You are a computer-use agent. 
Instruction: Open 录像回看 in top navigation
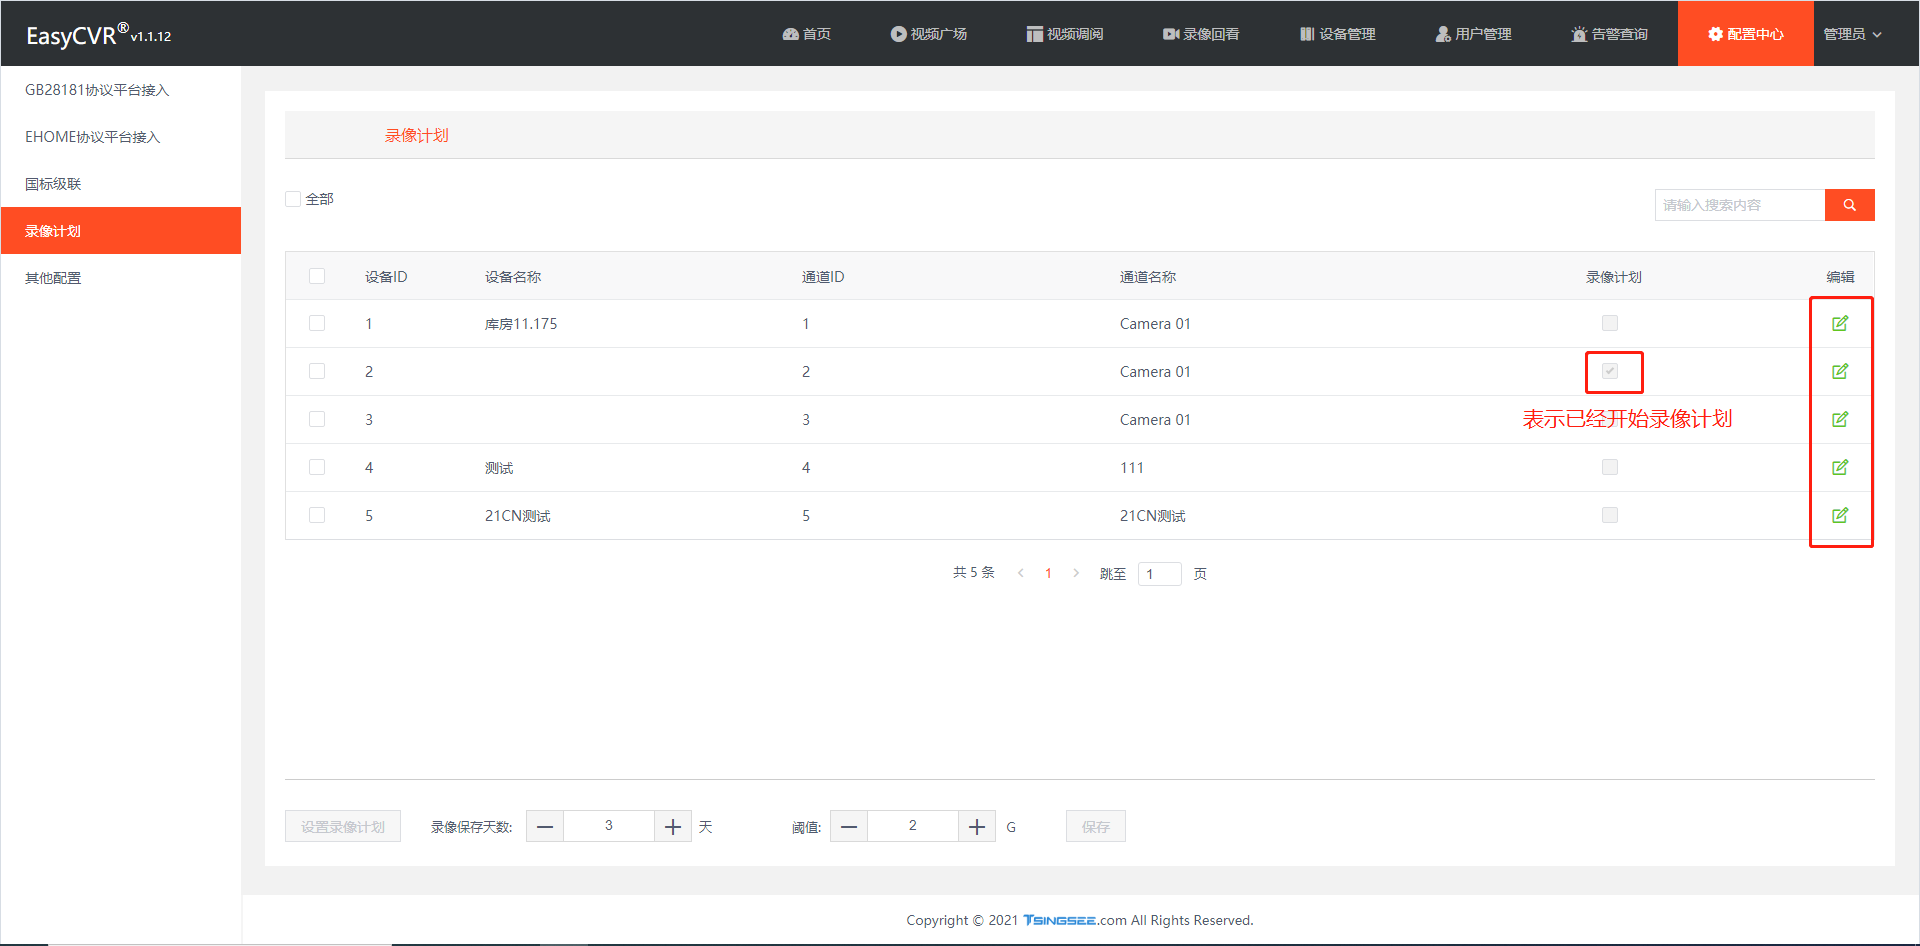coord(1201,34)
